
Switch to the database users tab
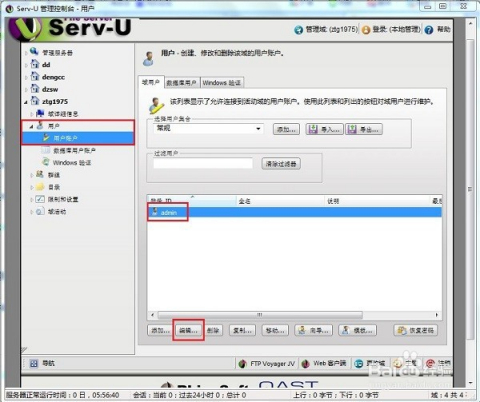[x=182, y=83]
